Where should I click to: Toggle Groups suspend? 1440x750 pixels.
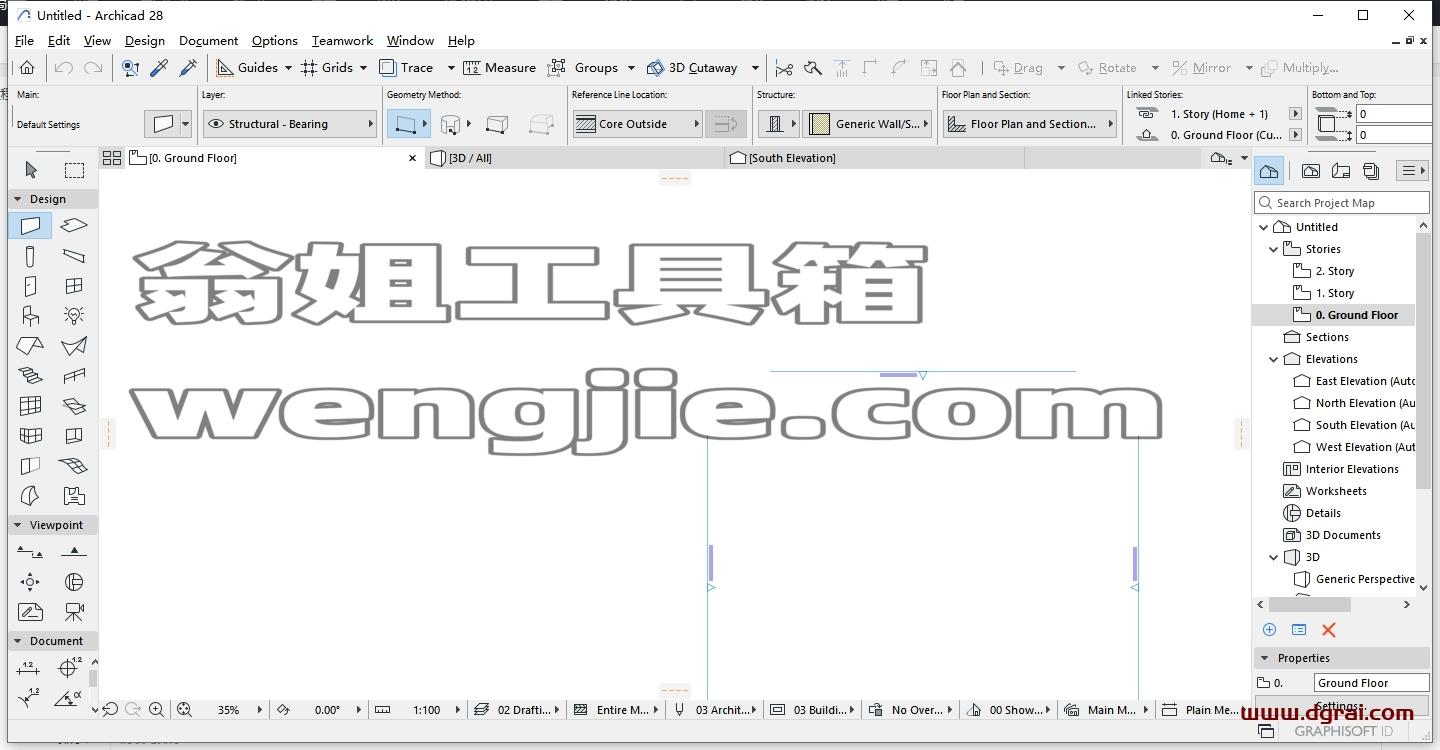tap(583, 68)
